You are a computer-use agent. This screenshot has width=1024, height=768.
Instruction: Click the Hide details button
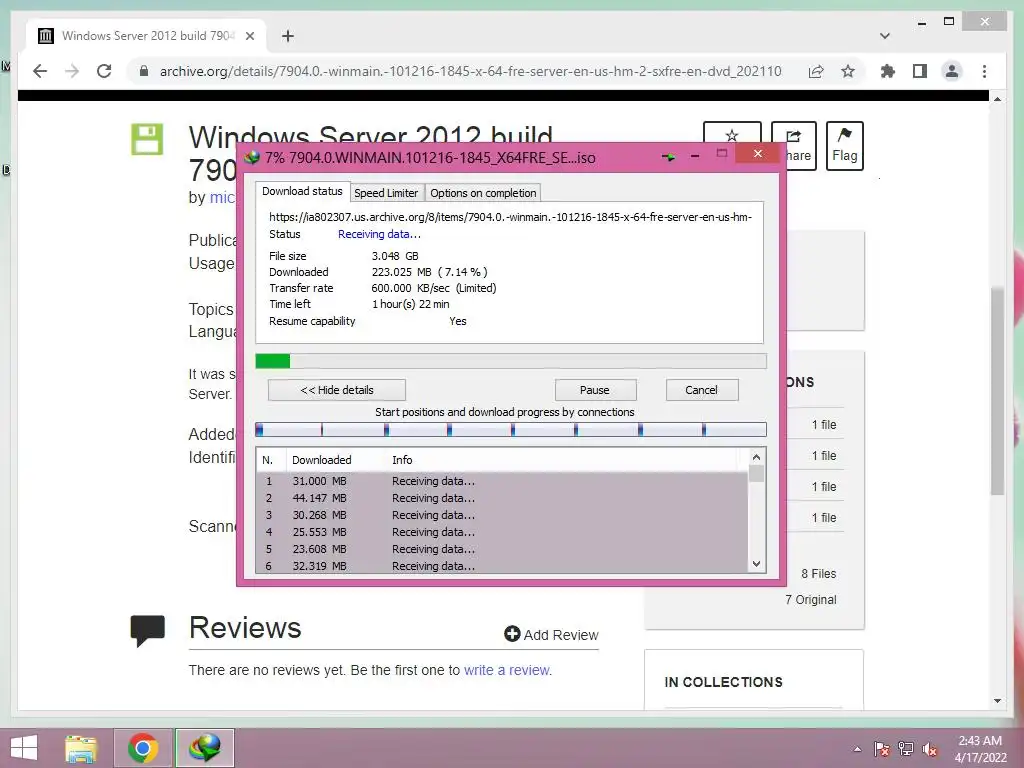pos(337,390)
